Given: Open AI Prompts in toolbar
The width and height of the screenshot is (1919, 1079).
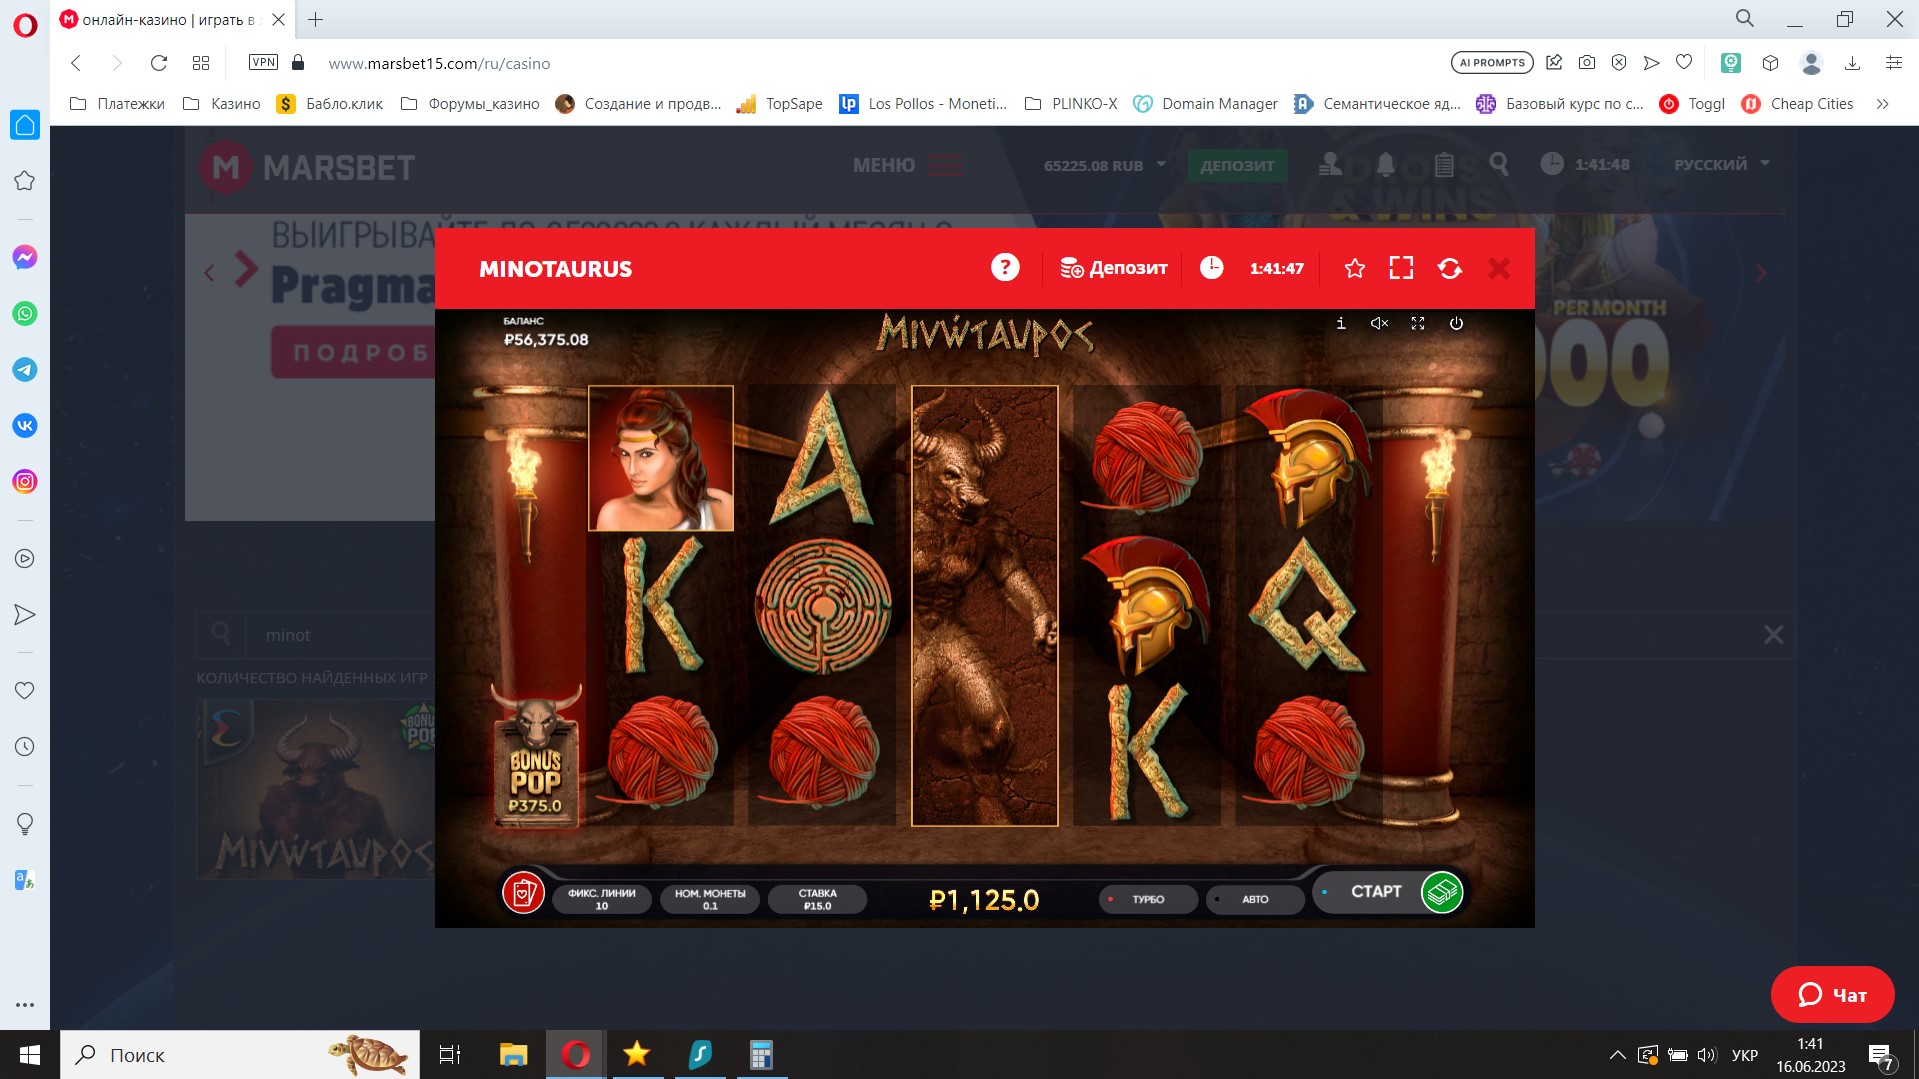Looking at the screenshot, I should point(1492,63).
